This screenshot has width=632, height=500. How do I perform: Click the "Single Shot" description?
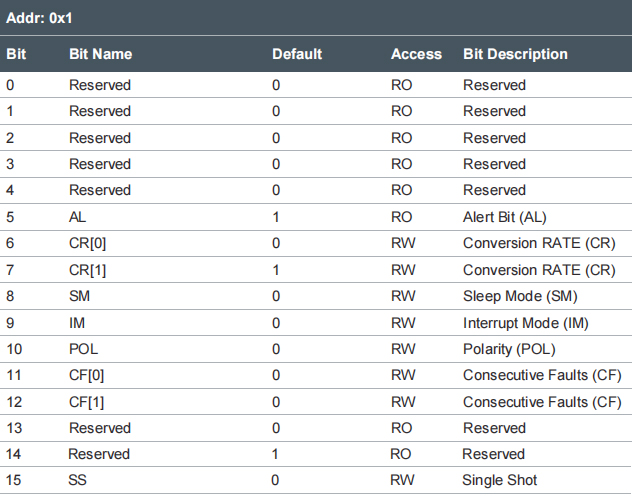point(497,481)
